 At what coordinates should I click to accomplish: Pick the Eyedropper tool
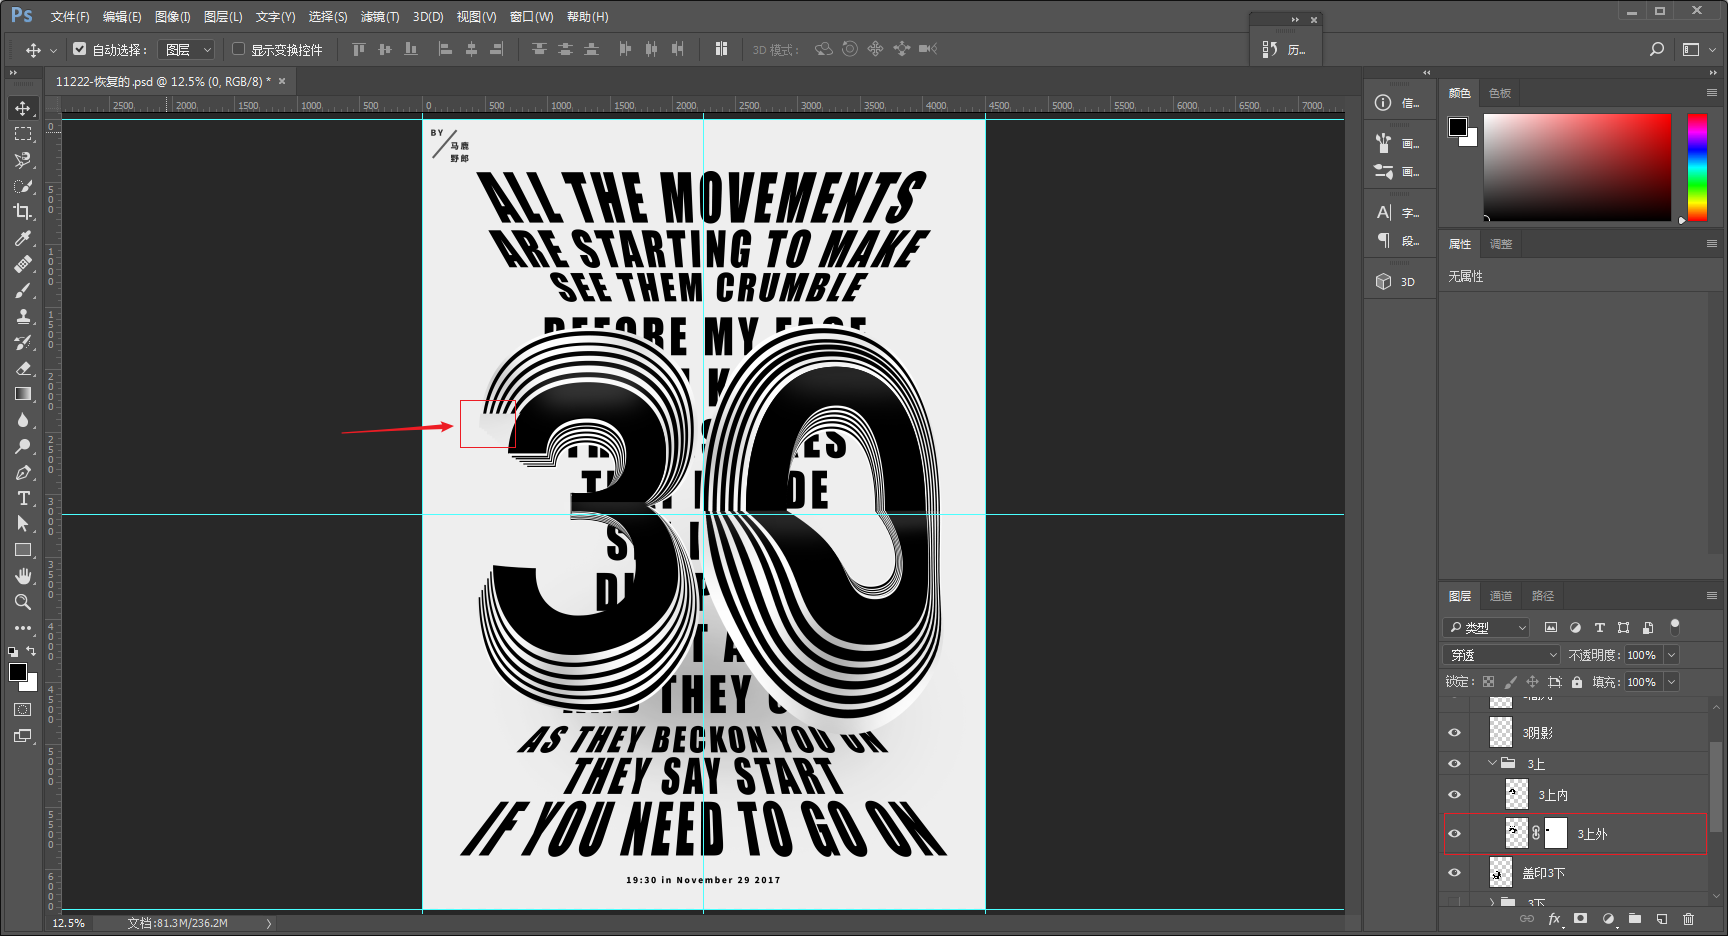(x=22, y=238)
